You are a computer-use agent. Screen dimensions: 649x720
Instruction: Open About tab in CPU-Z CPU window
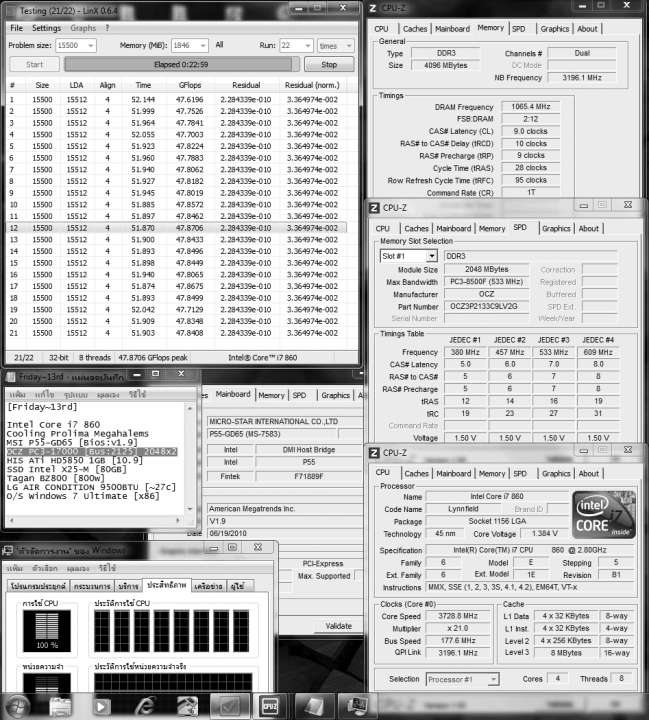pos(589,474)
